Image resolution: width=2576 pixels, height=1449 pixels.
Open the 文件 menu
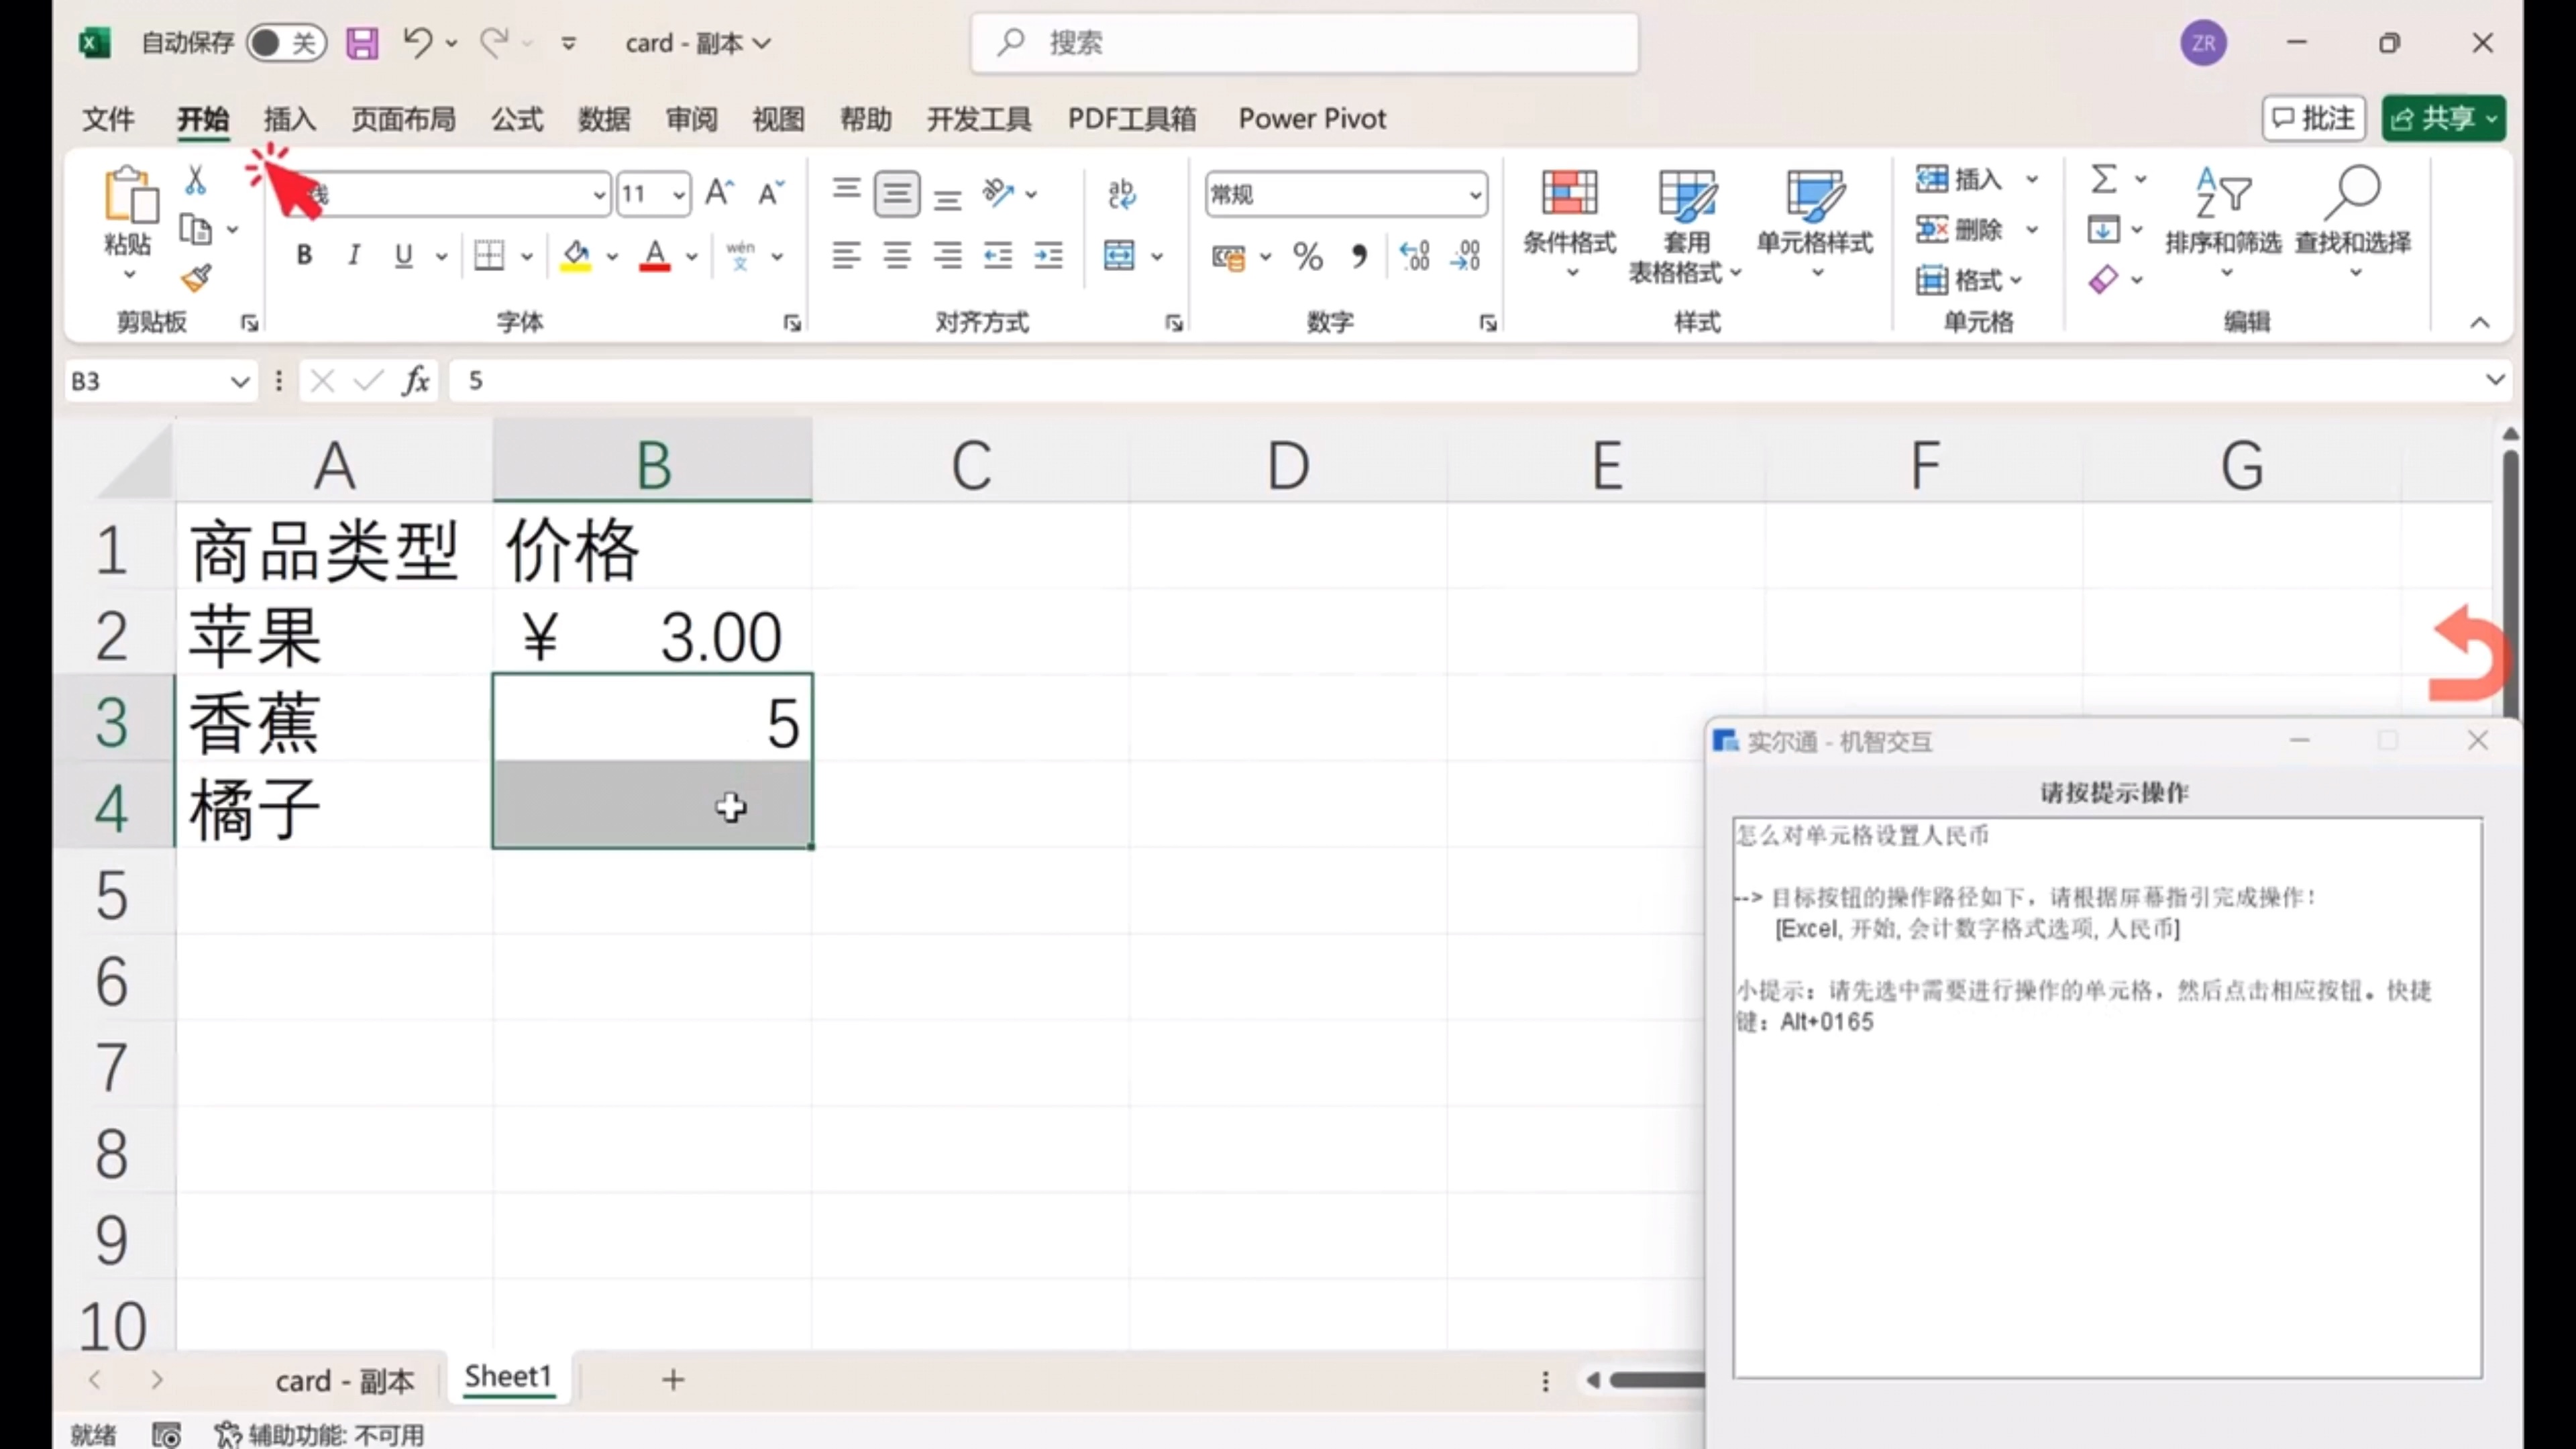coord(108,119)
